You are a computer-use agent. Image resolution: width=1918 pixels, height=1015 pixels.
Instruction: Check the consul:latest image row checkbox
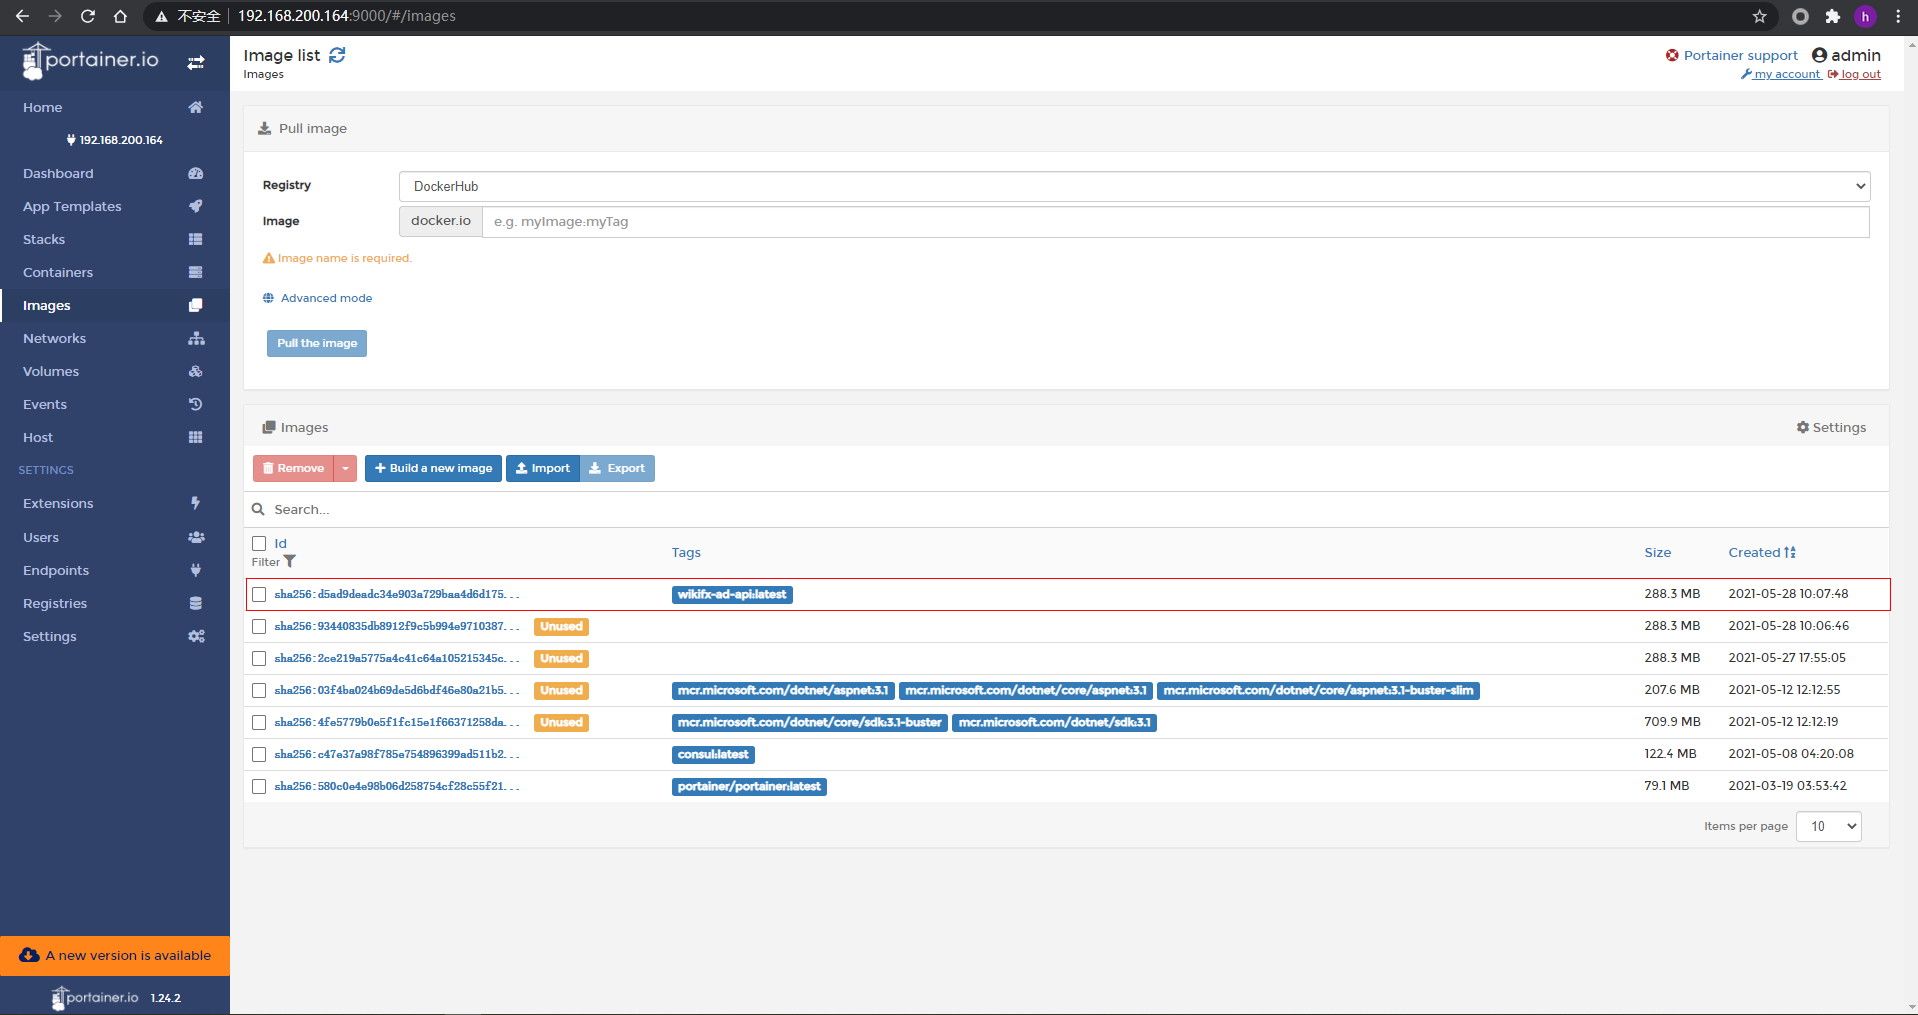click(x=259, y=754)
